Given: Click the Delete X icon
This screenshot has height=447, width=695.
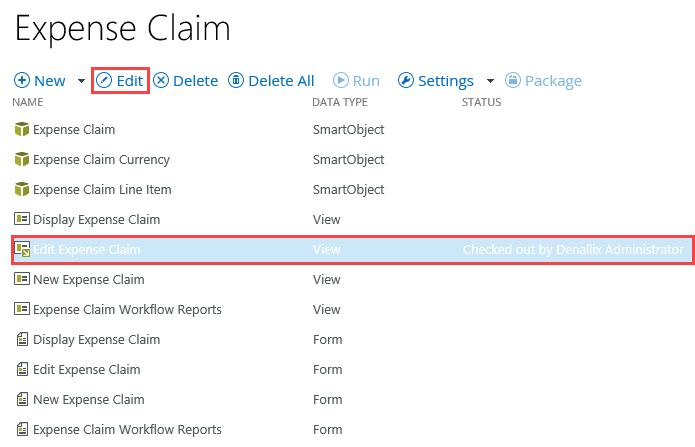Looking at the screenshot, I should tap(161, 81).
